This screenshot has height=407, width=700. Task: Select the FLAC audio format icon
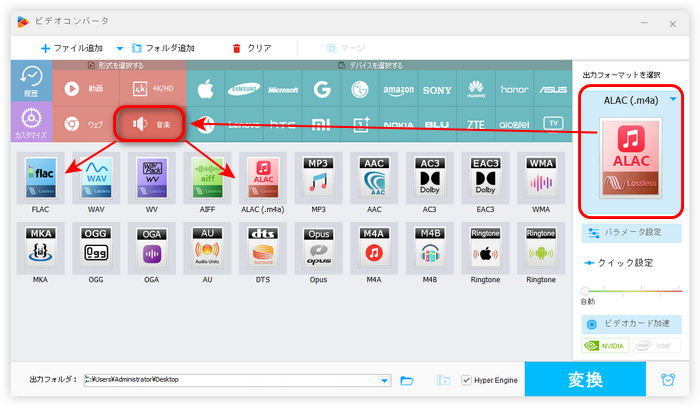pos(41,178)
